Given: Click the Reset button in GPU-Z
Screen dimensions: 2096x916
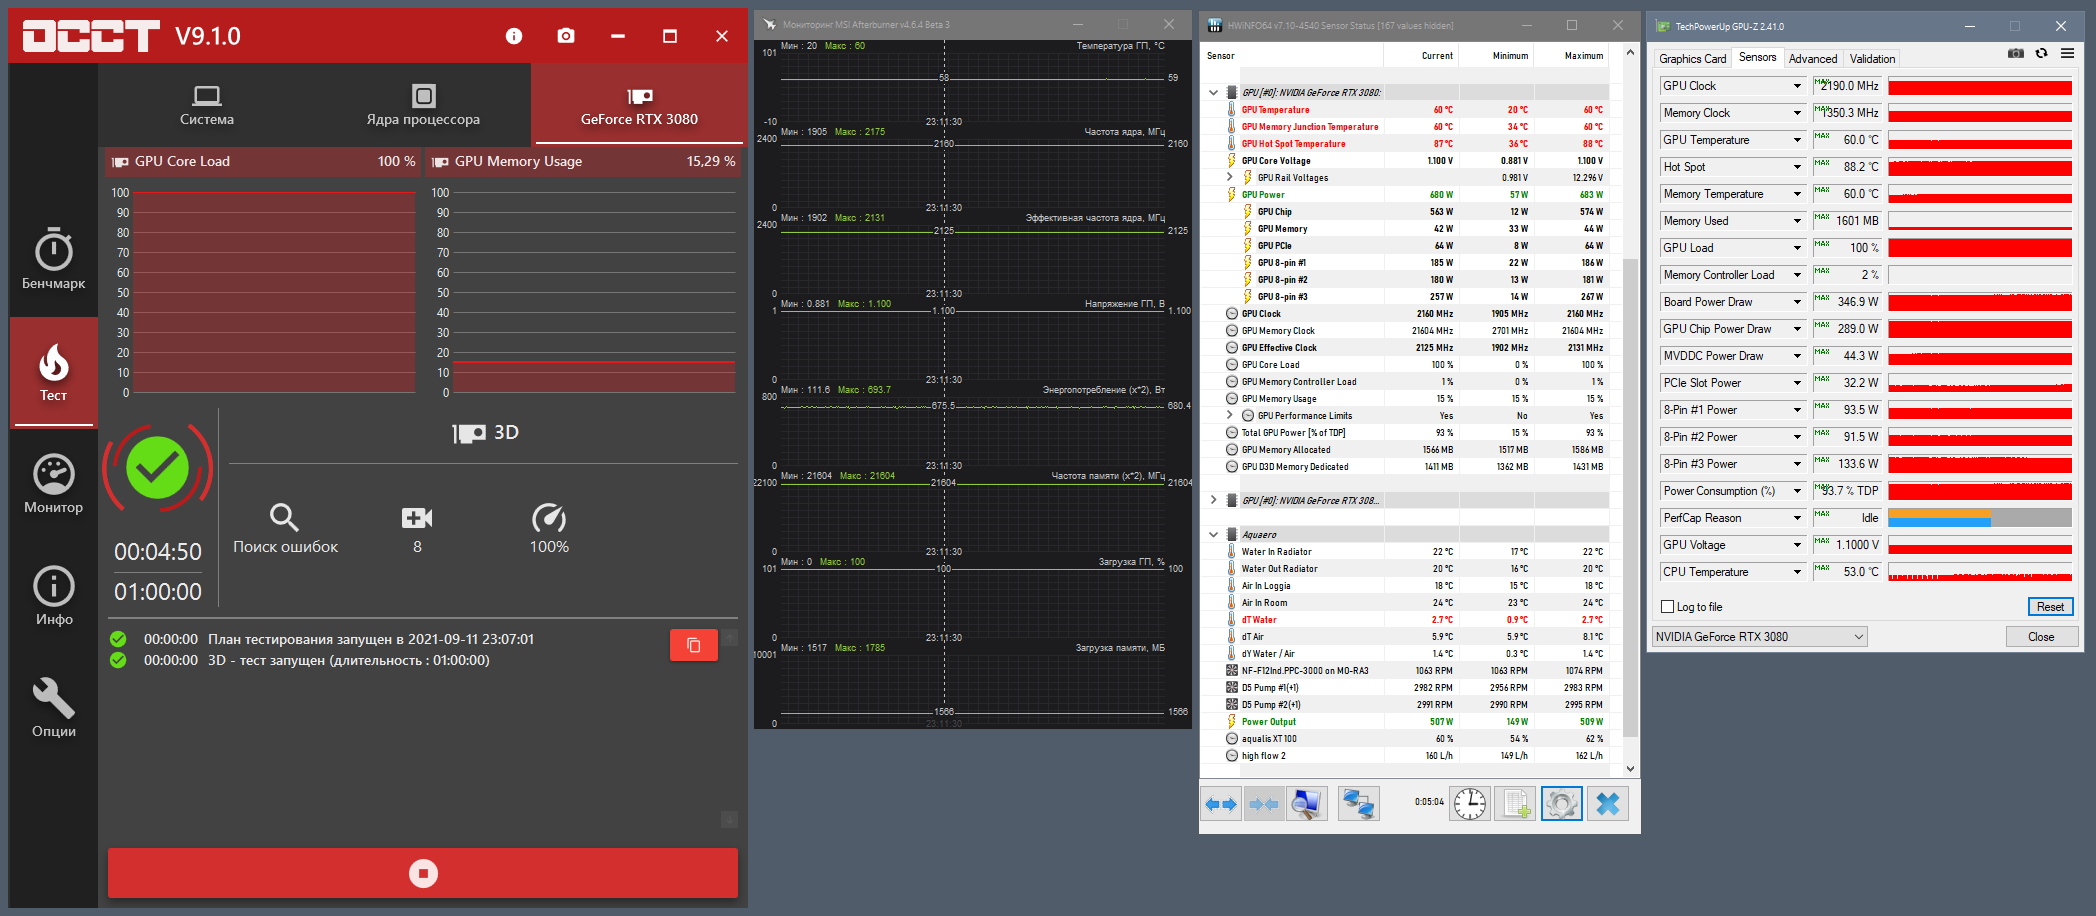Looking at the screenshot, I should [x=2050, y=607].
